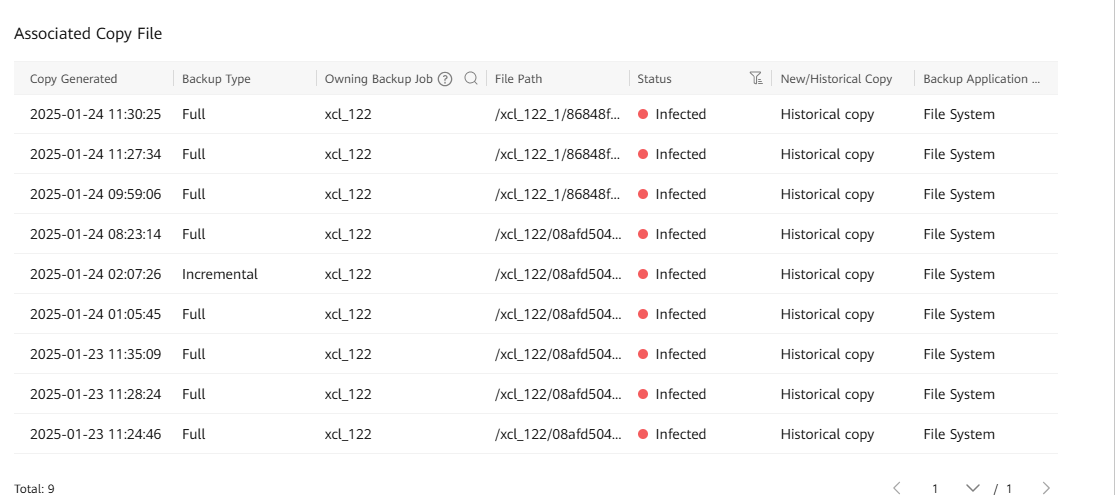The image size is (1115, 495).
Task: Go to the previous page arrow
Action: point(896,488)
